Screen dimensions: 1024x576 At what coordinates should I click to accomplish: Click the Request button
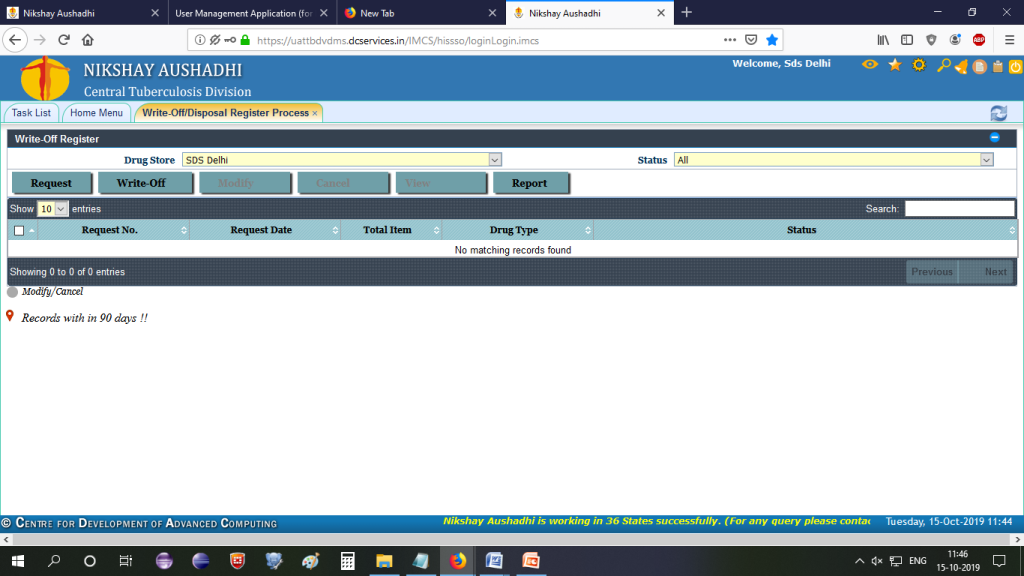coord(51,184)
